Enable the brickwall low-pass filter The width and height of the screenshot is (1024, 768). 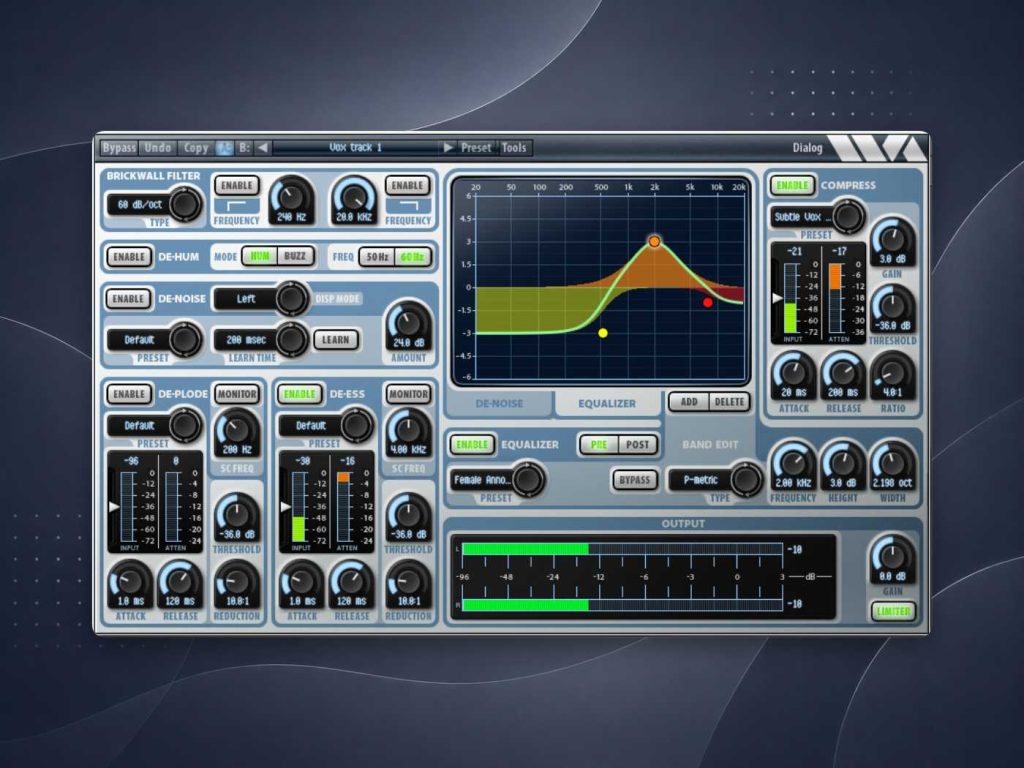[x=408, y=185]
